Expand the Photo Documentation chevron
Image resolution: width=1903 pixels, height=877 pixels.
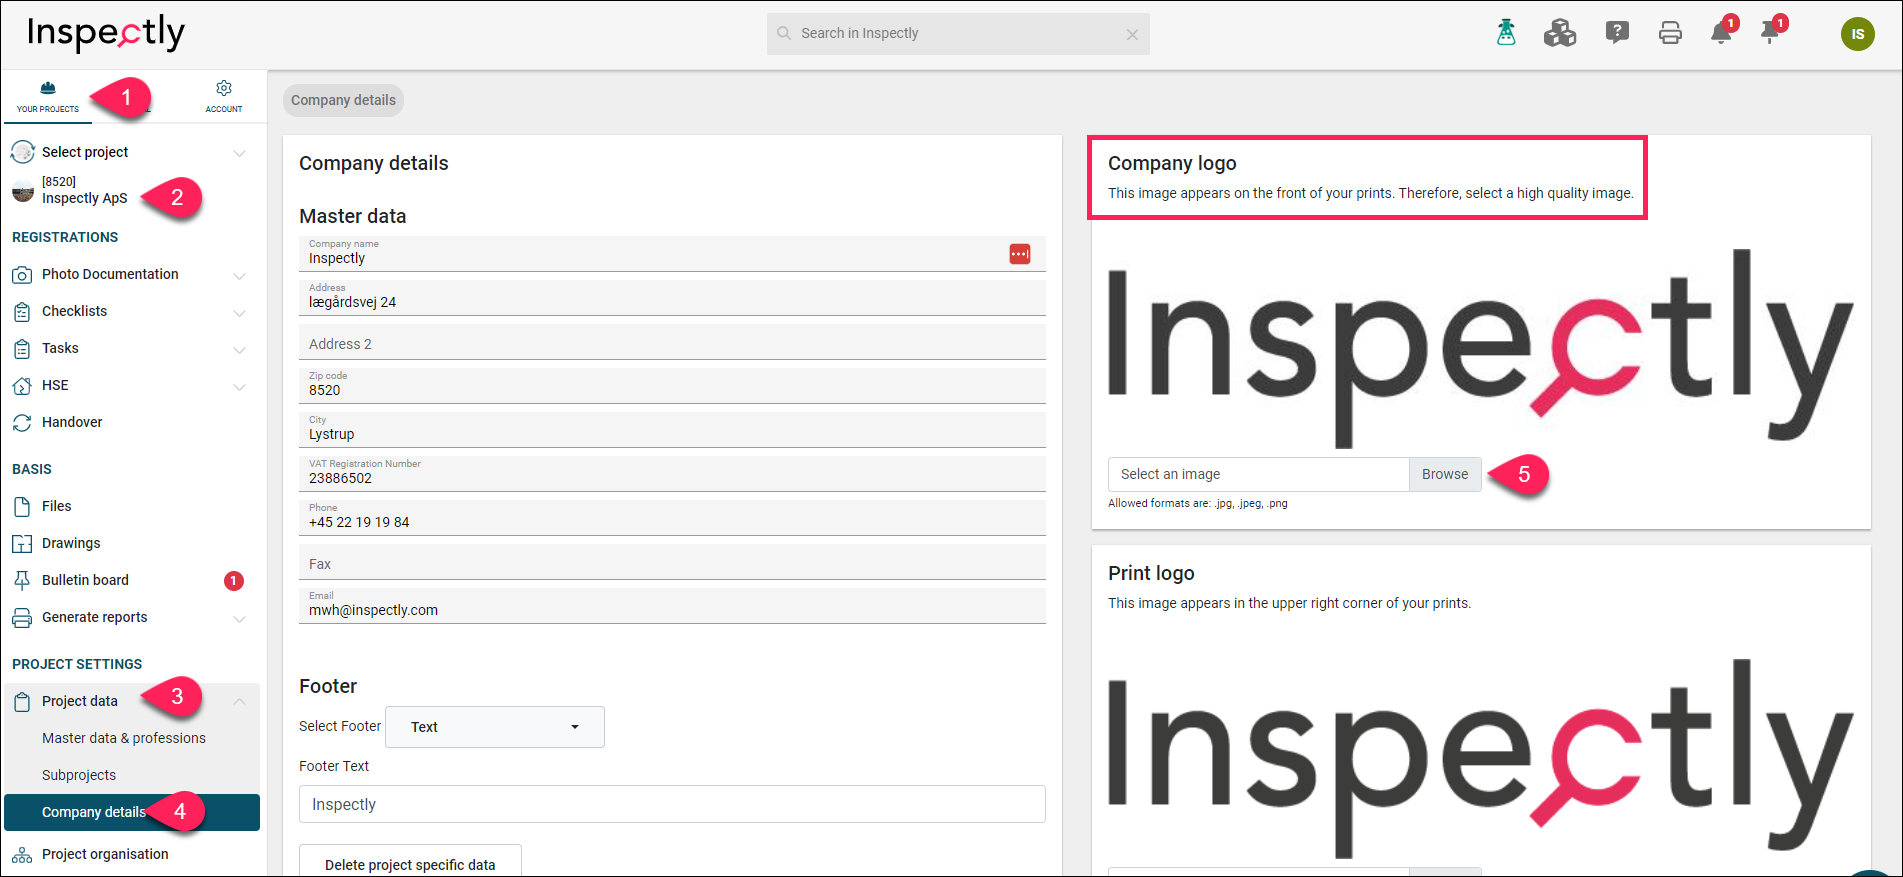[239, 275]
